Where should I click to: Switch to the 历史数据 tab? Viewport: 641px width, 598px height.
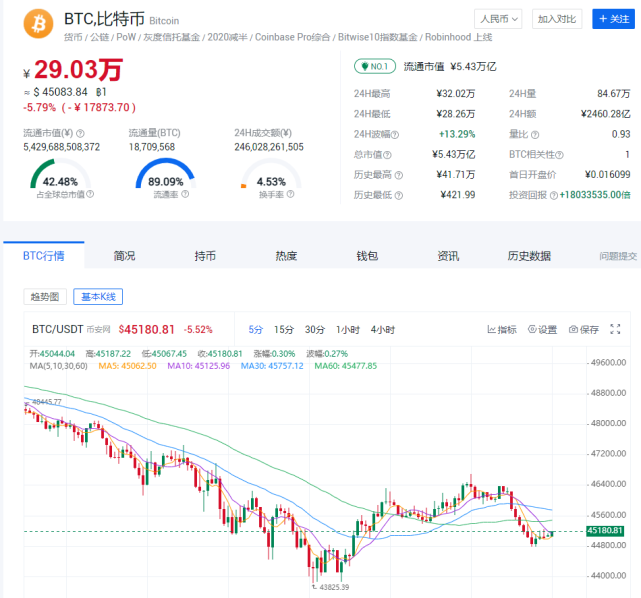tap(529, 256)
